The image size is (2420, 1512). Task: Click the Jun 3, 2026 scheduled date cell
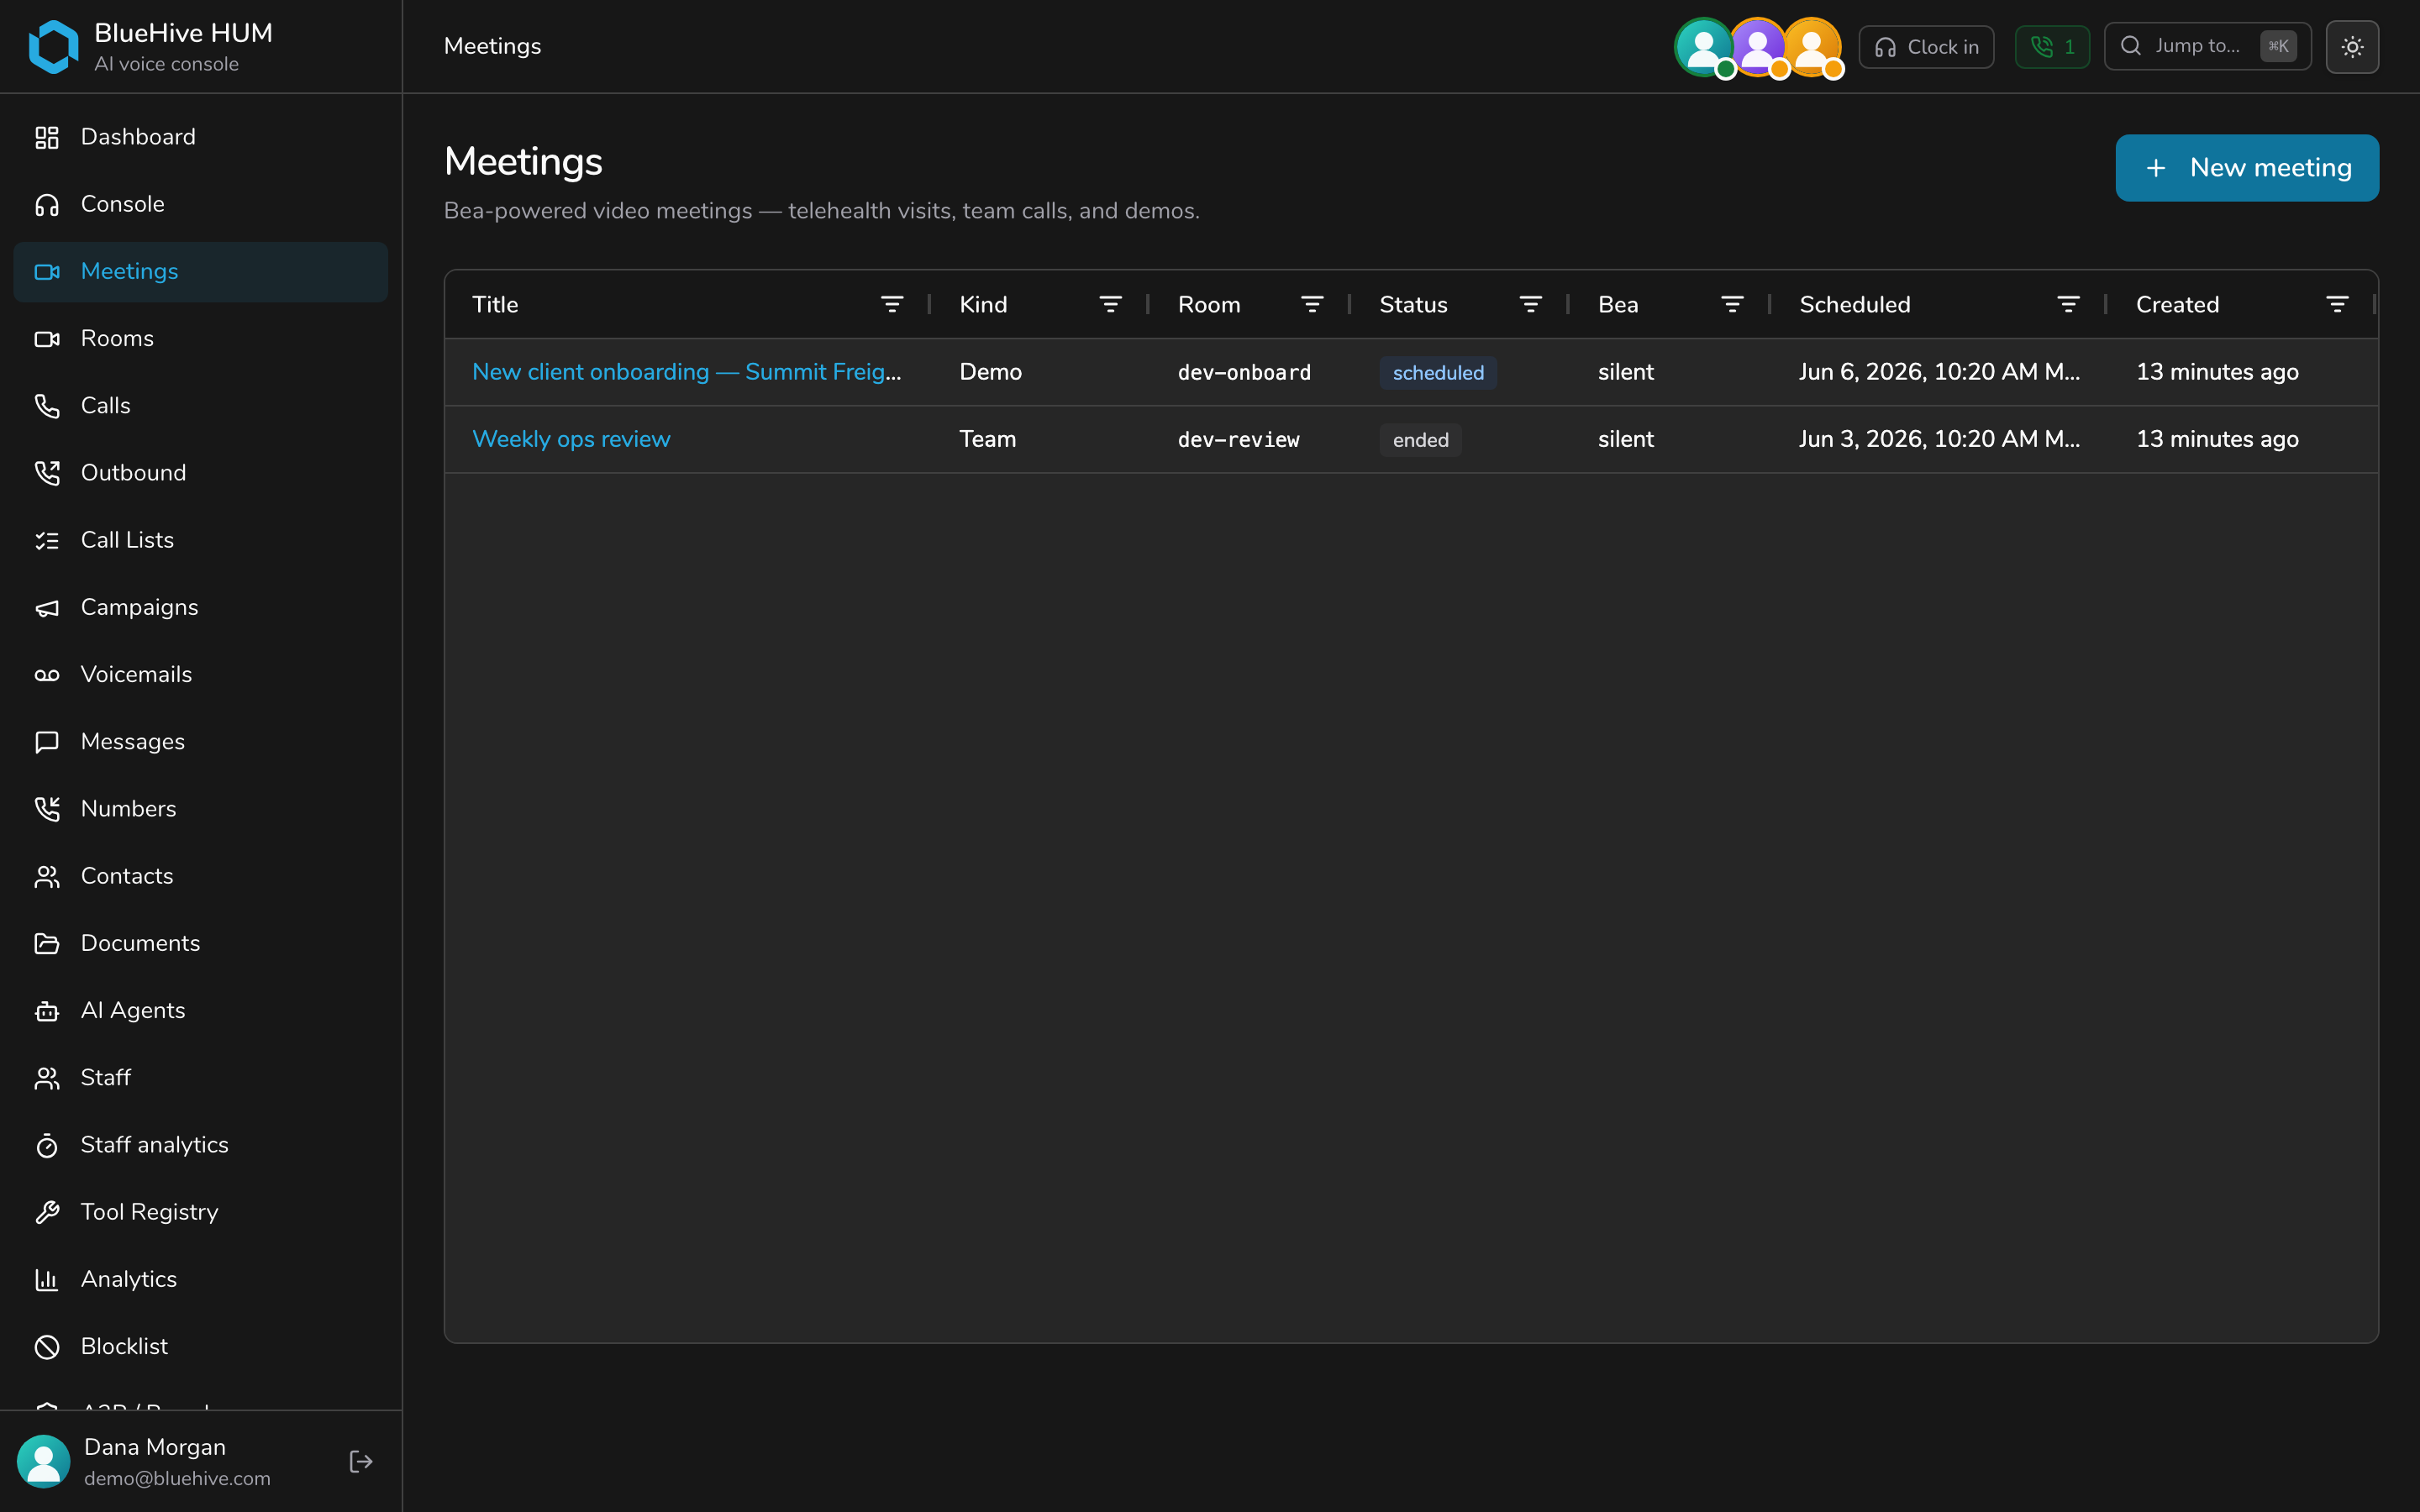pos(1939,439)
